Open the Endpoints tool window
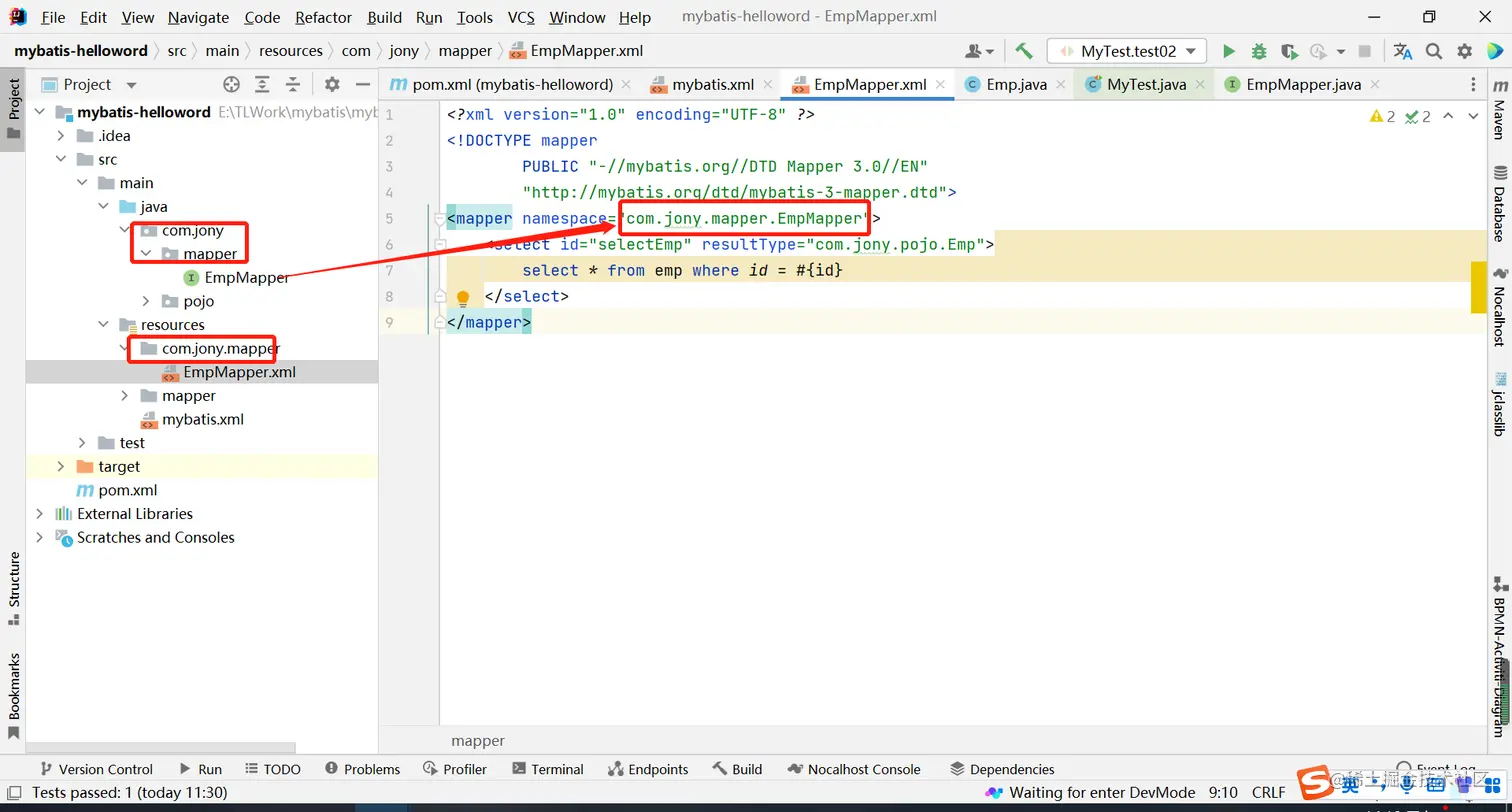Image resolution: width=1512 pixels, height=812 pixels. [648, 769]
